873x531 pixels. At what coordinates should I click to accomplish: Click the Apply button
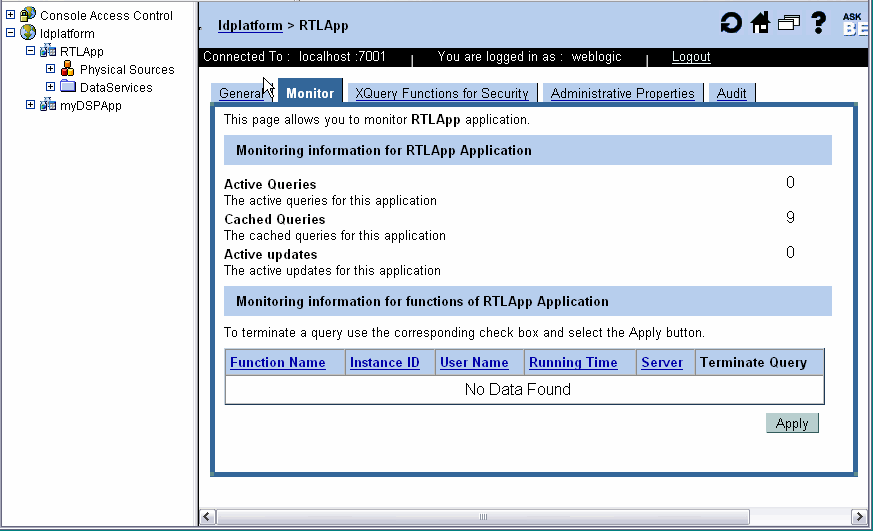(792, 423)
